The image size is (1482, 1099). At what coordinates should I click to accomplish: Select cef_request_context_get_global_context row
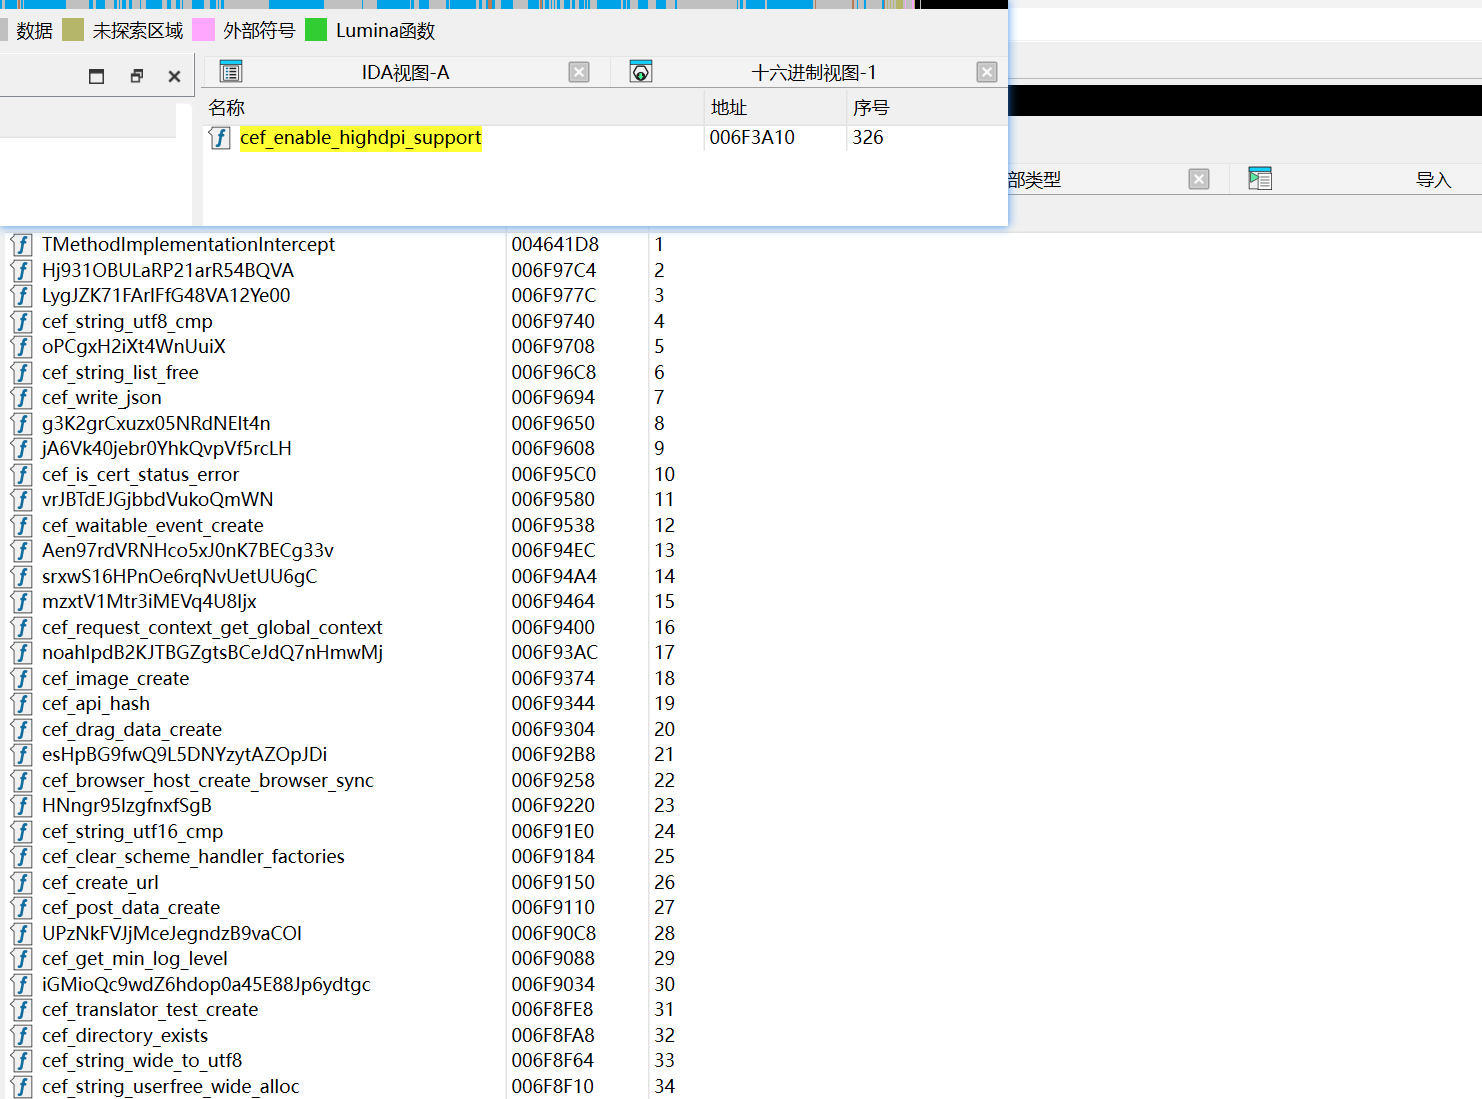coord(212,628)
